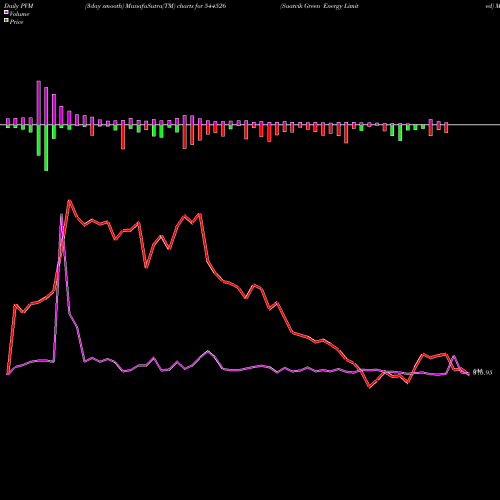Viewport: 500px width, 500px height.
Task: Click the peak of the red price line
Action: [69, 201]
